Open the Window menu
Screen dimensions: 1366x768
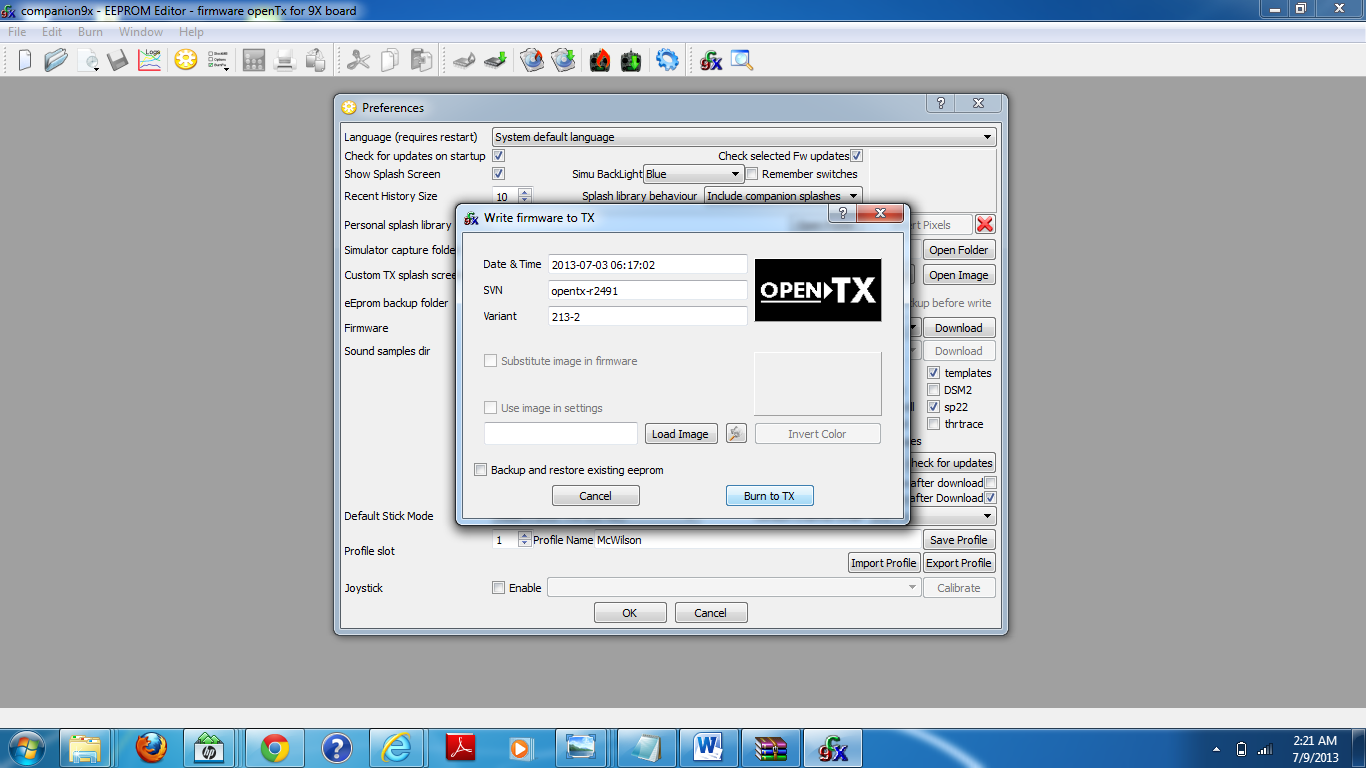[141, 32]
